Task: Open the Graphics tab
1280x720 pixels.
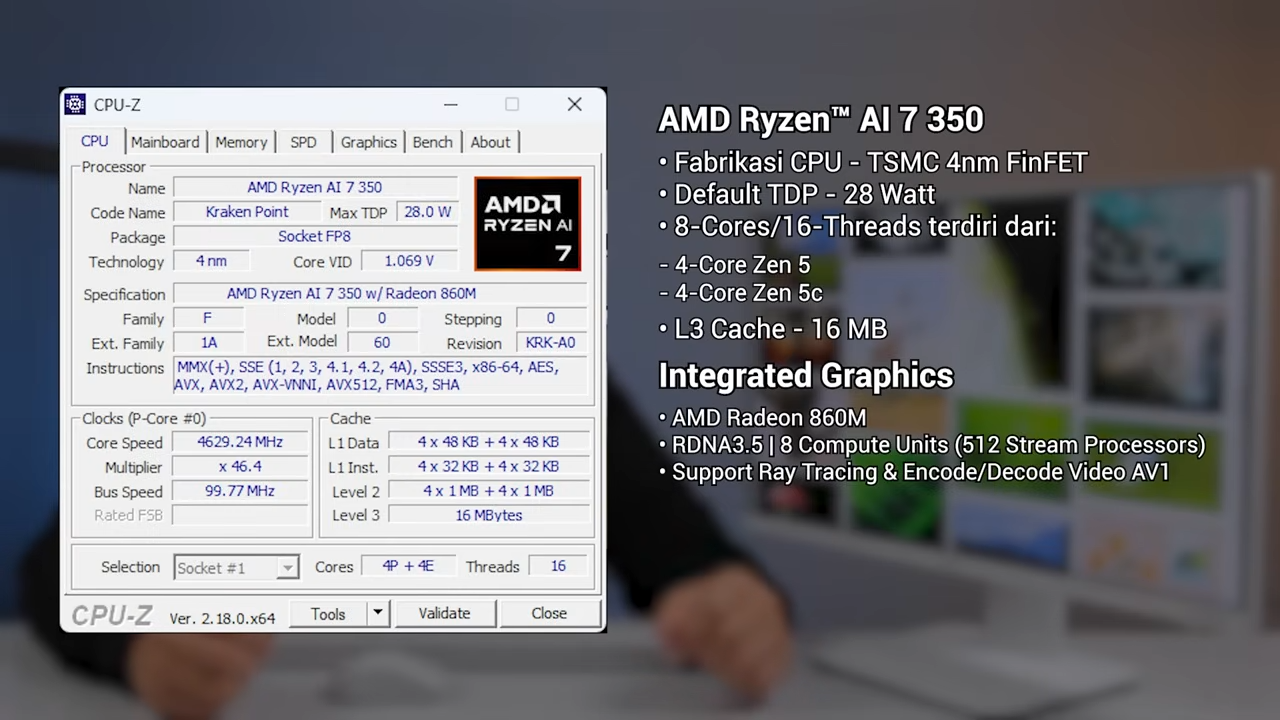Action: pos(368,142)
